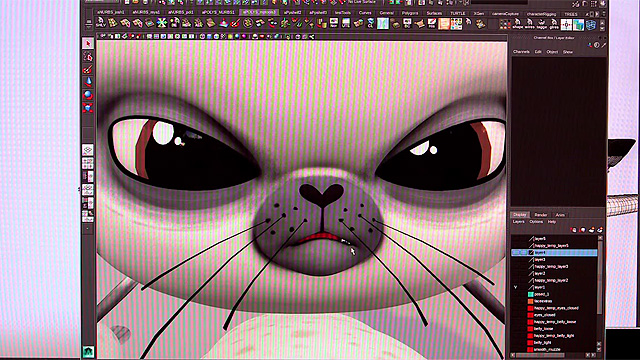This screenshot has width=640, height=360.
Task: Open the Options menu in Layer Editor
Action: [x=536, y=222]
